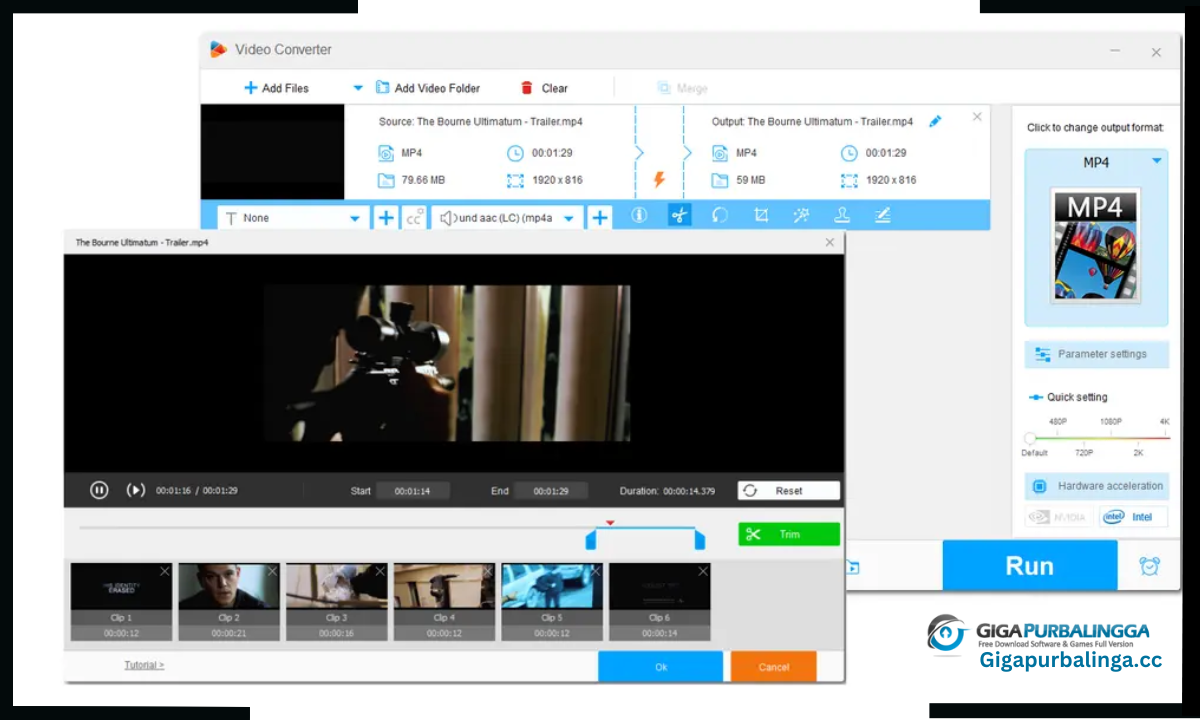1200x720 pixels.
Task: Remove Clip 6 with its X
Action: coord(703,571)
